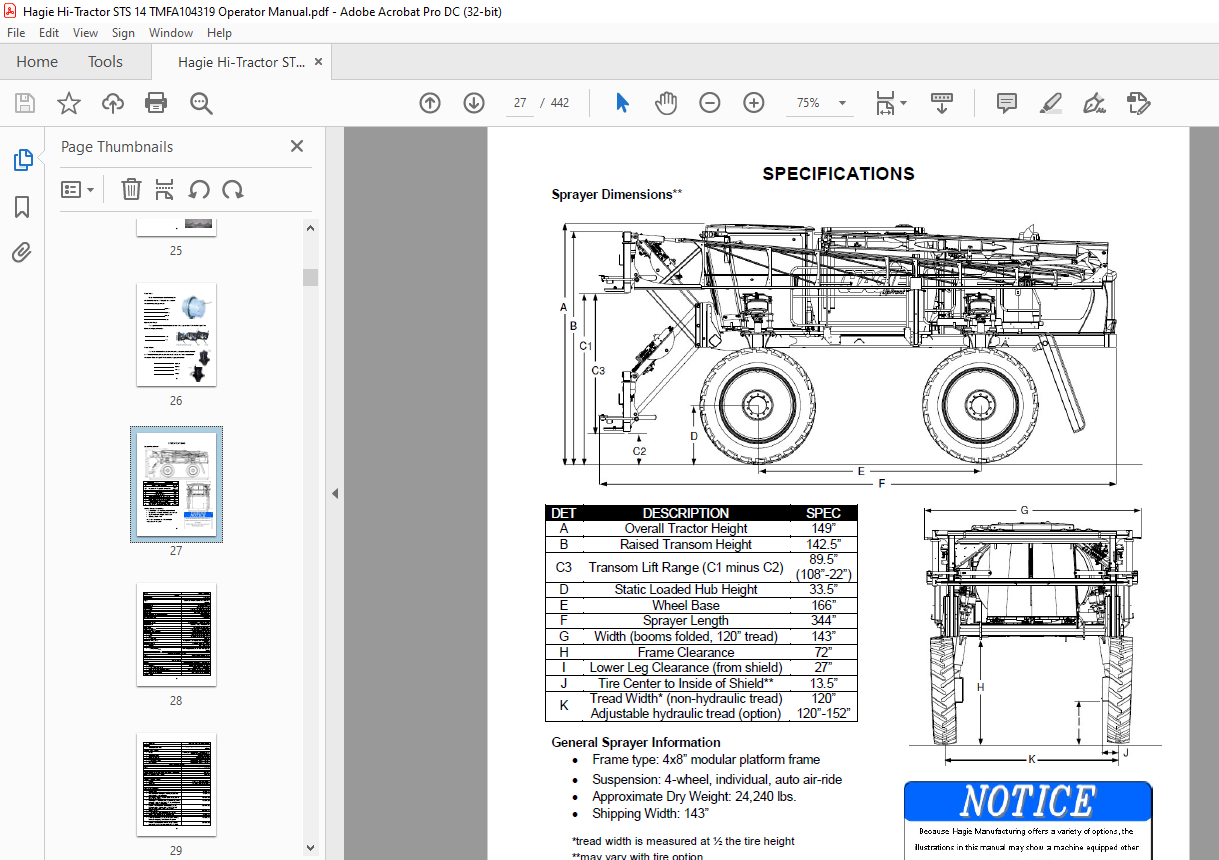Open the find text magnifier

[x=201, y=103]
